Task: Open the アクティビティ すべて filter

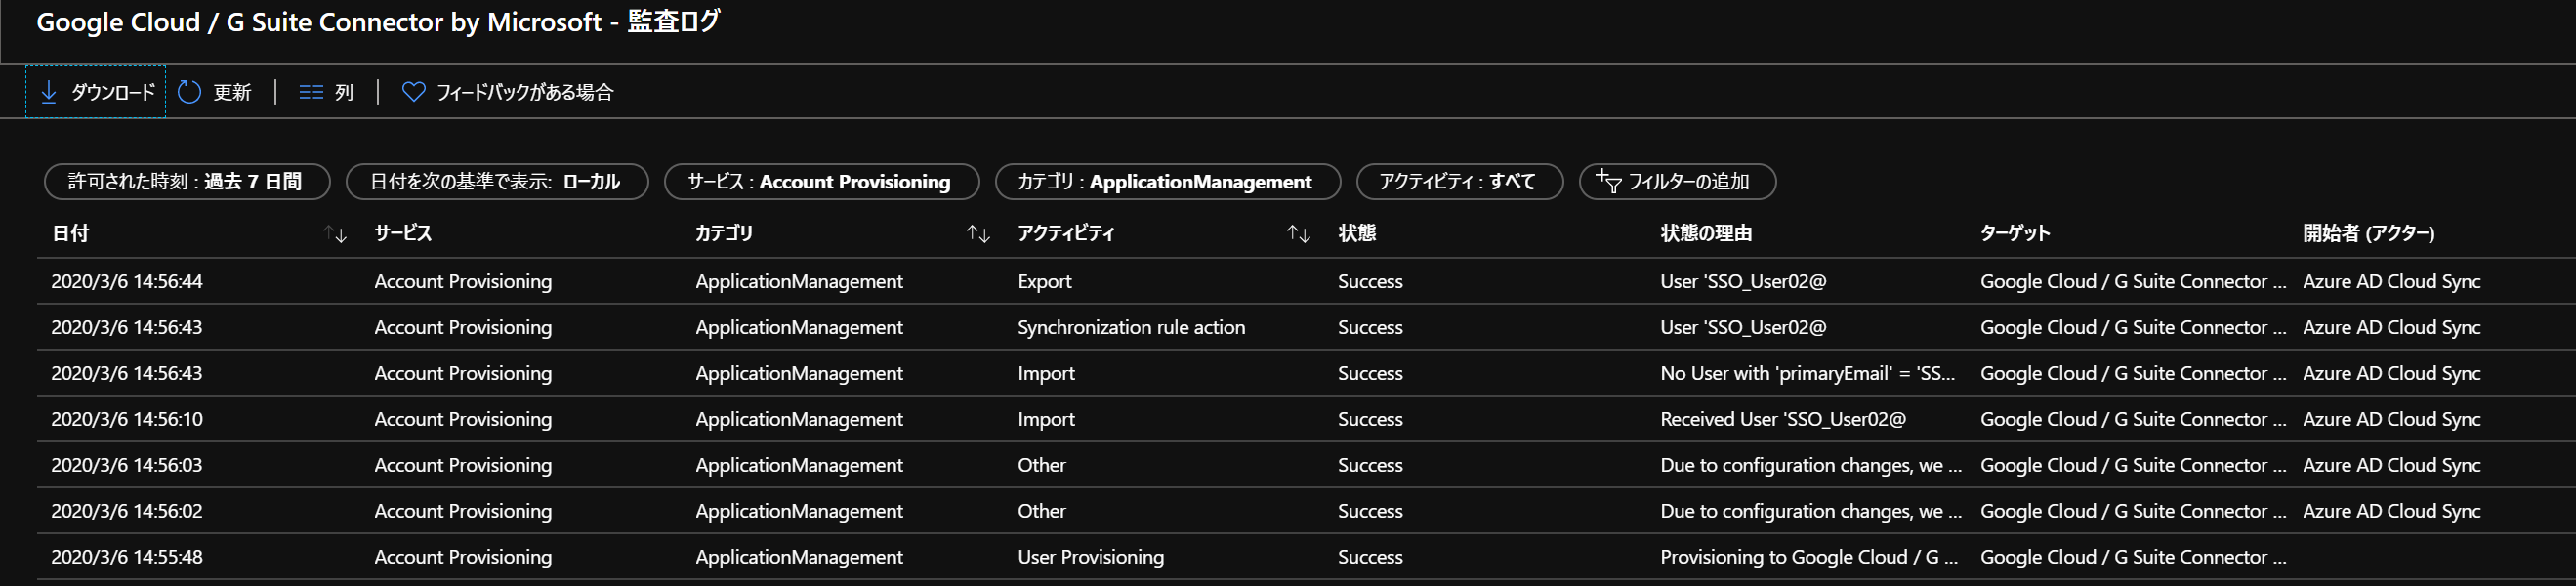Action: [x=1458, y=181]
